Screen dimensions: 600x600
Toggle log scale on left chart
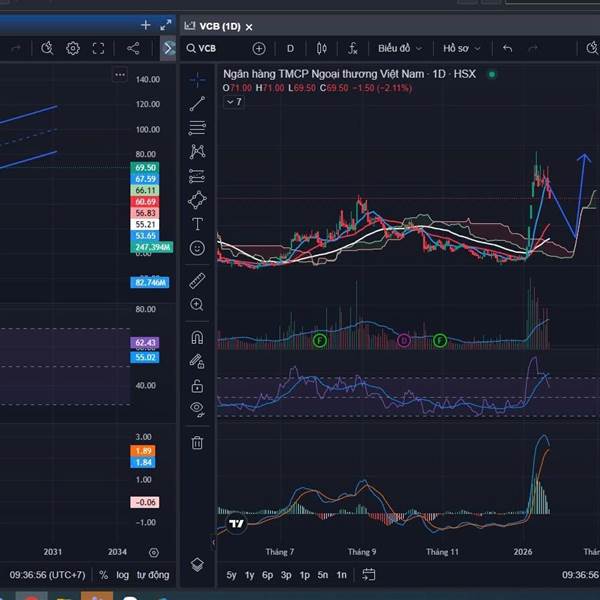pyautogui.click(x=122, y=575)
